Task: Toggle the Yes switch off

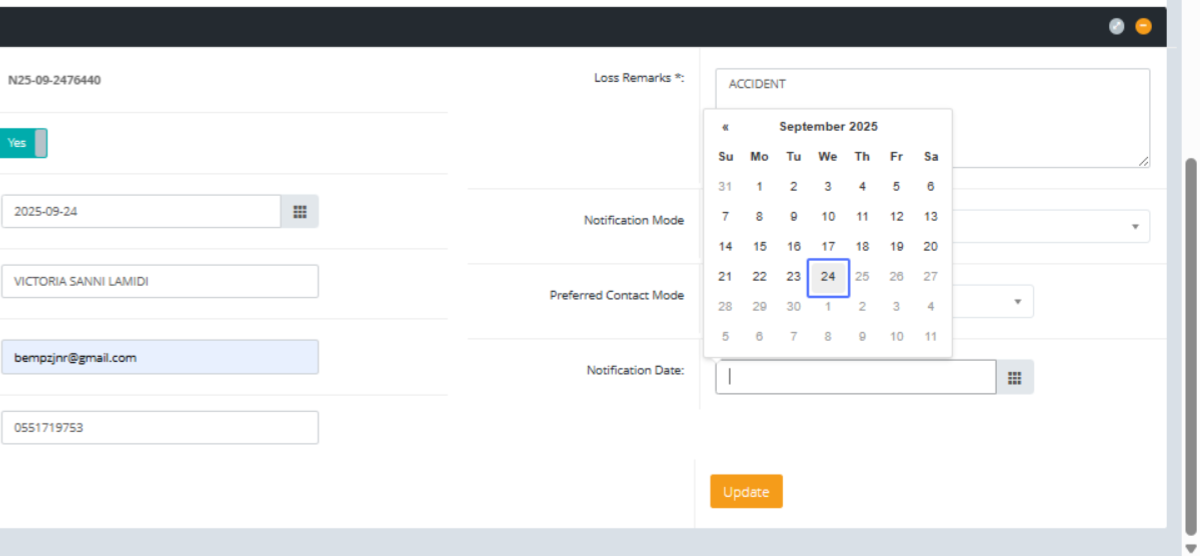Action: click(x=23, y=143)
